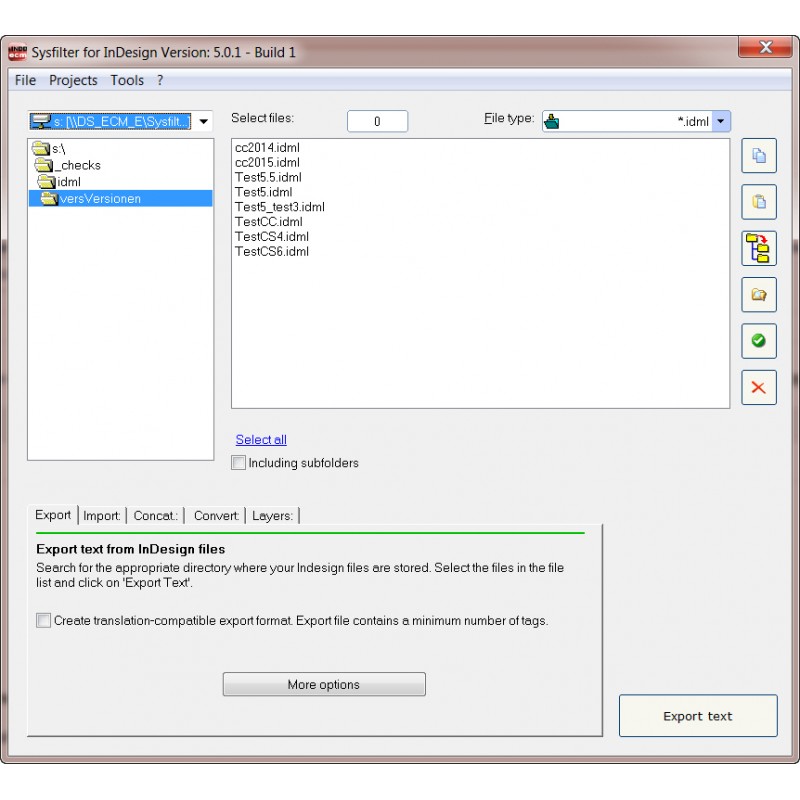The height and width of the screenshot is (800, 800).
Task: Click the red X delete icon button
Action: click(x=759, y=387)
